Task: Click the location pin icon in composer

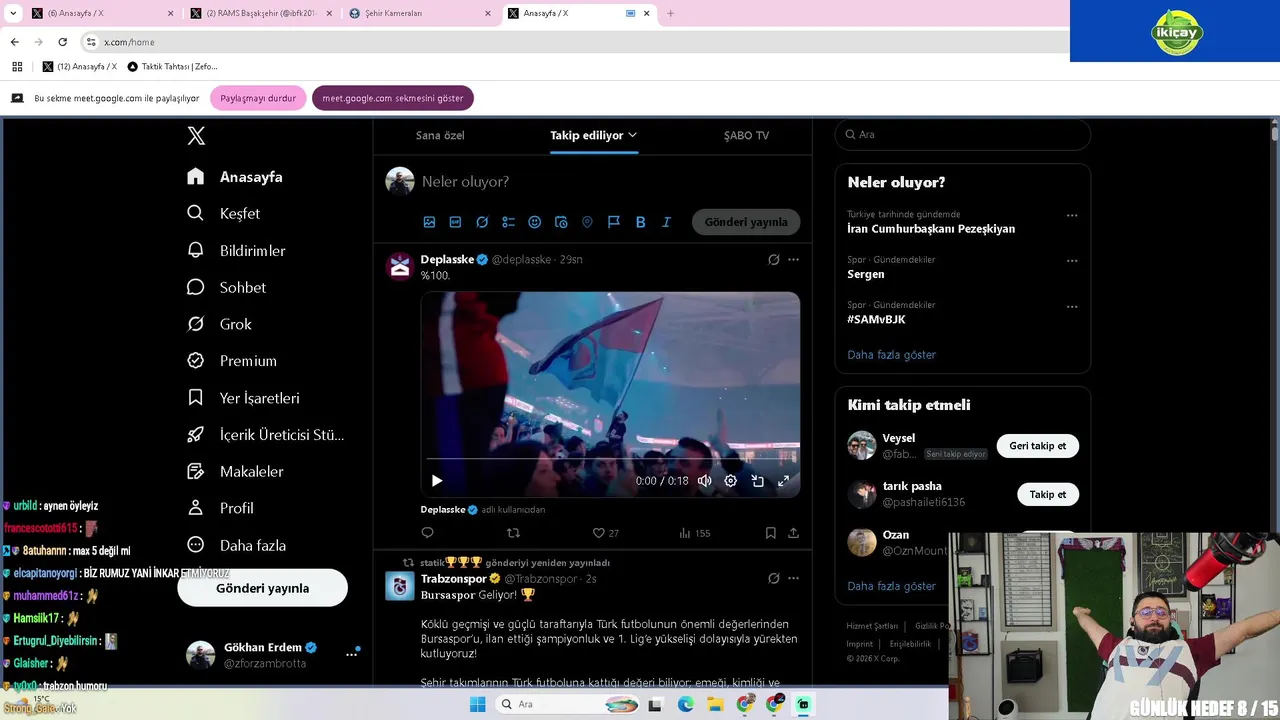Action: (x=587, y=222)
